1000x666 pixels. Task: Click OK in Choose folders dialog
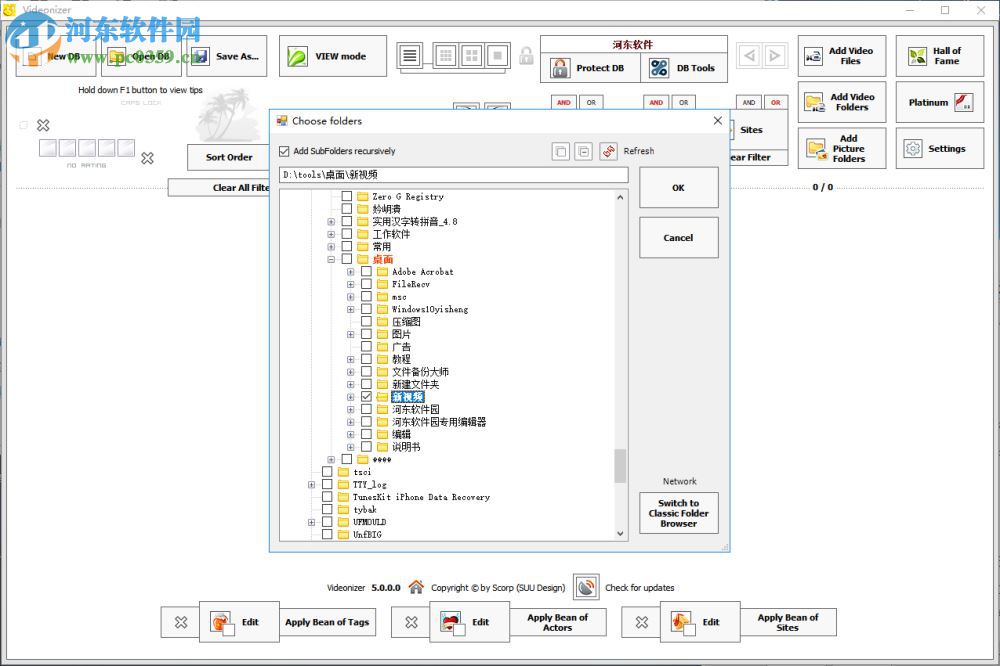(x=678, y=187)
